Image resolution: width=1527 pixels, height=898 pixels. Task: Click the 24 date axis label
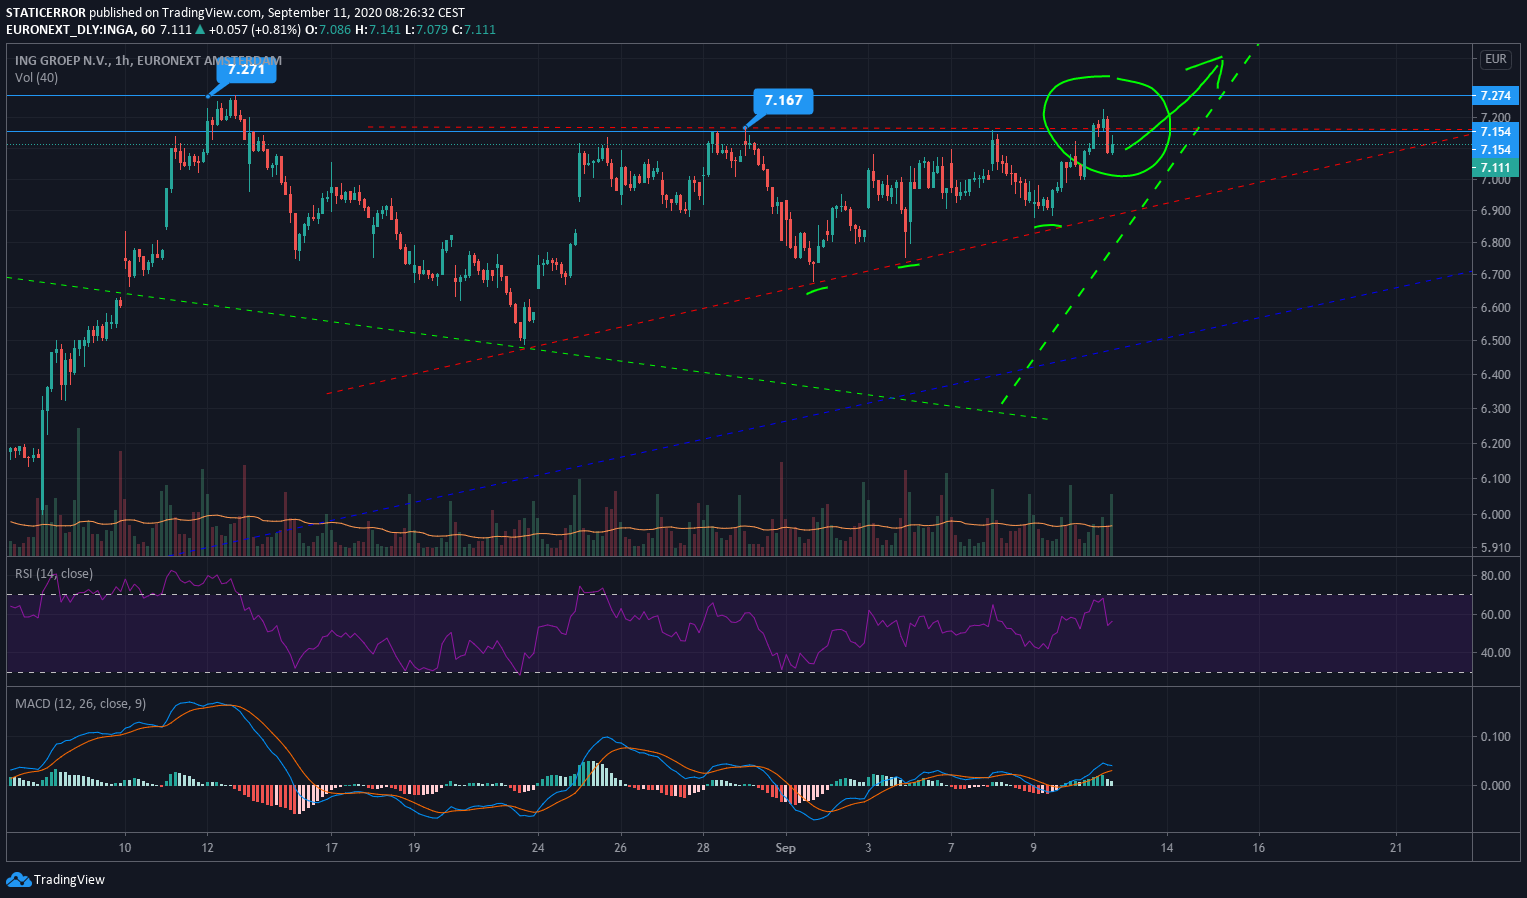[x=538, y=848]
